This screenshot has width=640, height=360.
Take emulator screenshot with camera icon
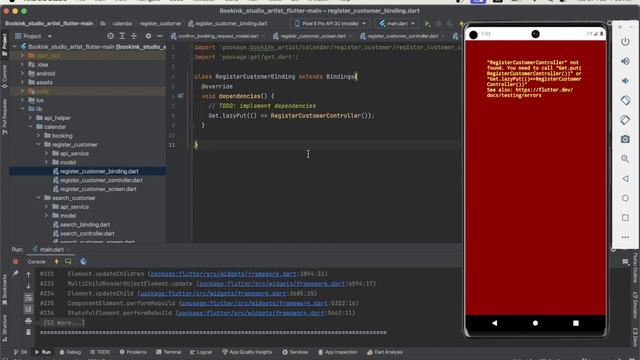click(x=625, y=139)
